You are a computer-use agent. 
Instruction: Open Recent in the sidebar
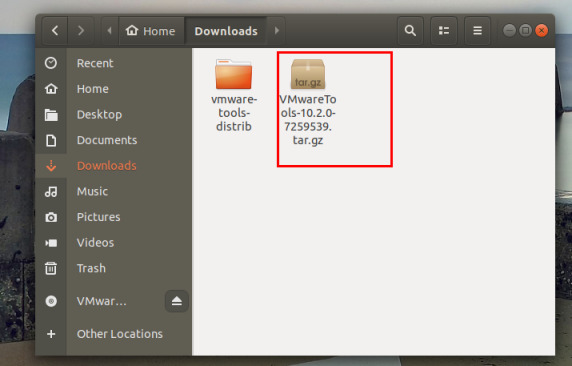point(95,63)
